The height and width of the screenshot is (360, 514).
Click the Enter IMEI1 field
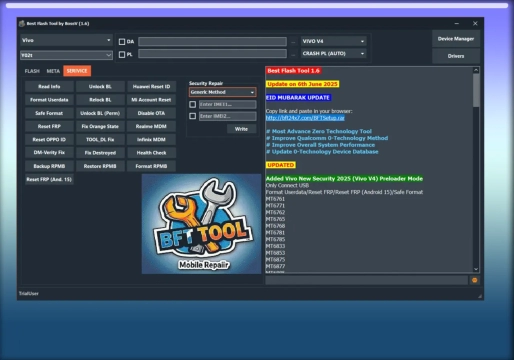[x=228, y=105]
